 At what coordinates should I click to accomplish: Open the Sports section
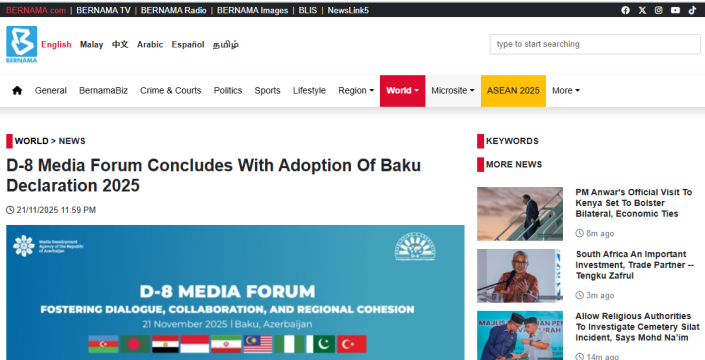click(x=268, y=90)
